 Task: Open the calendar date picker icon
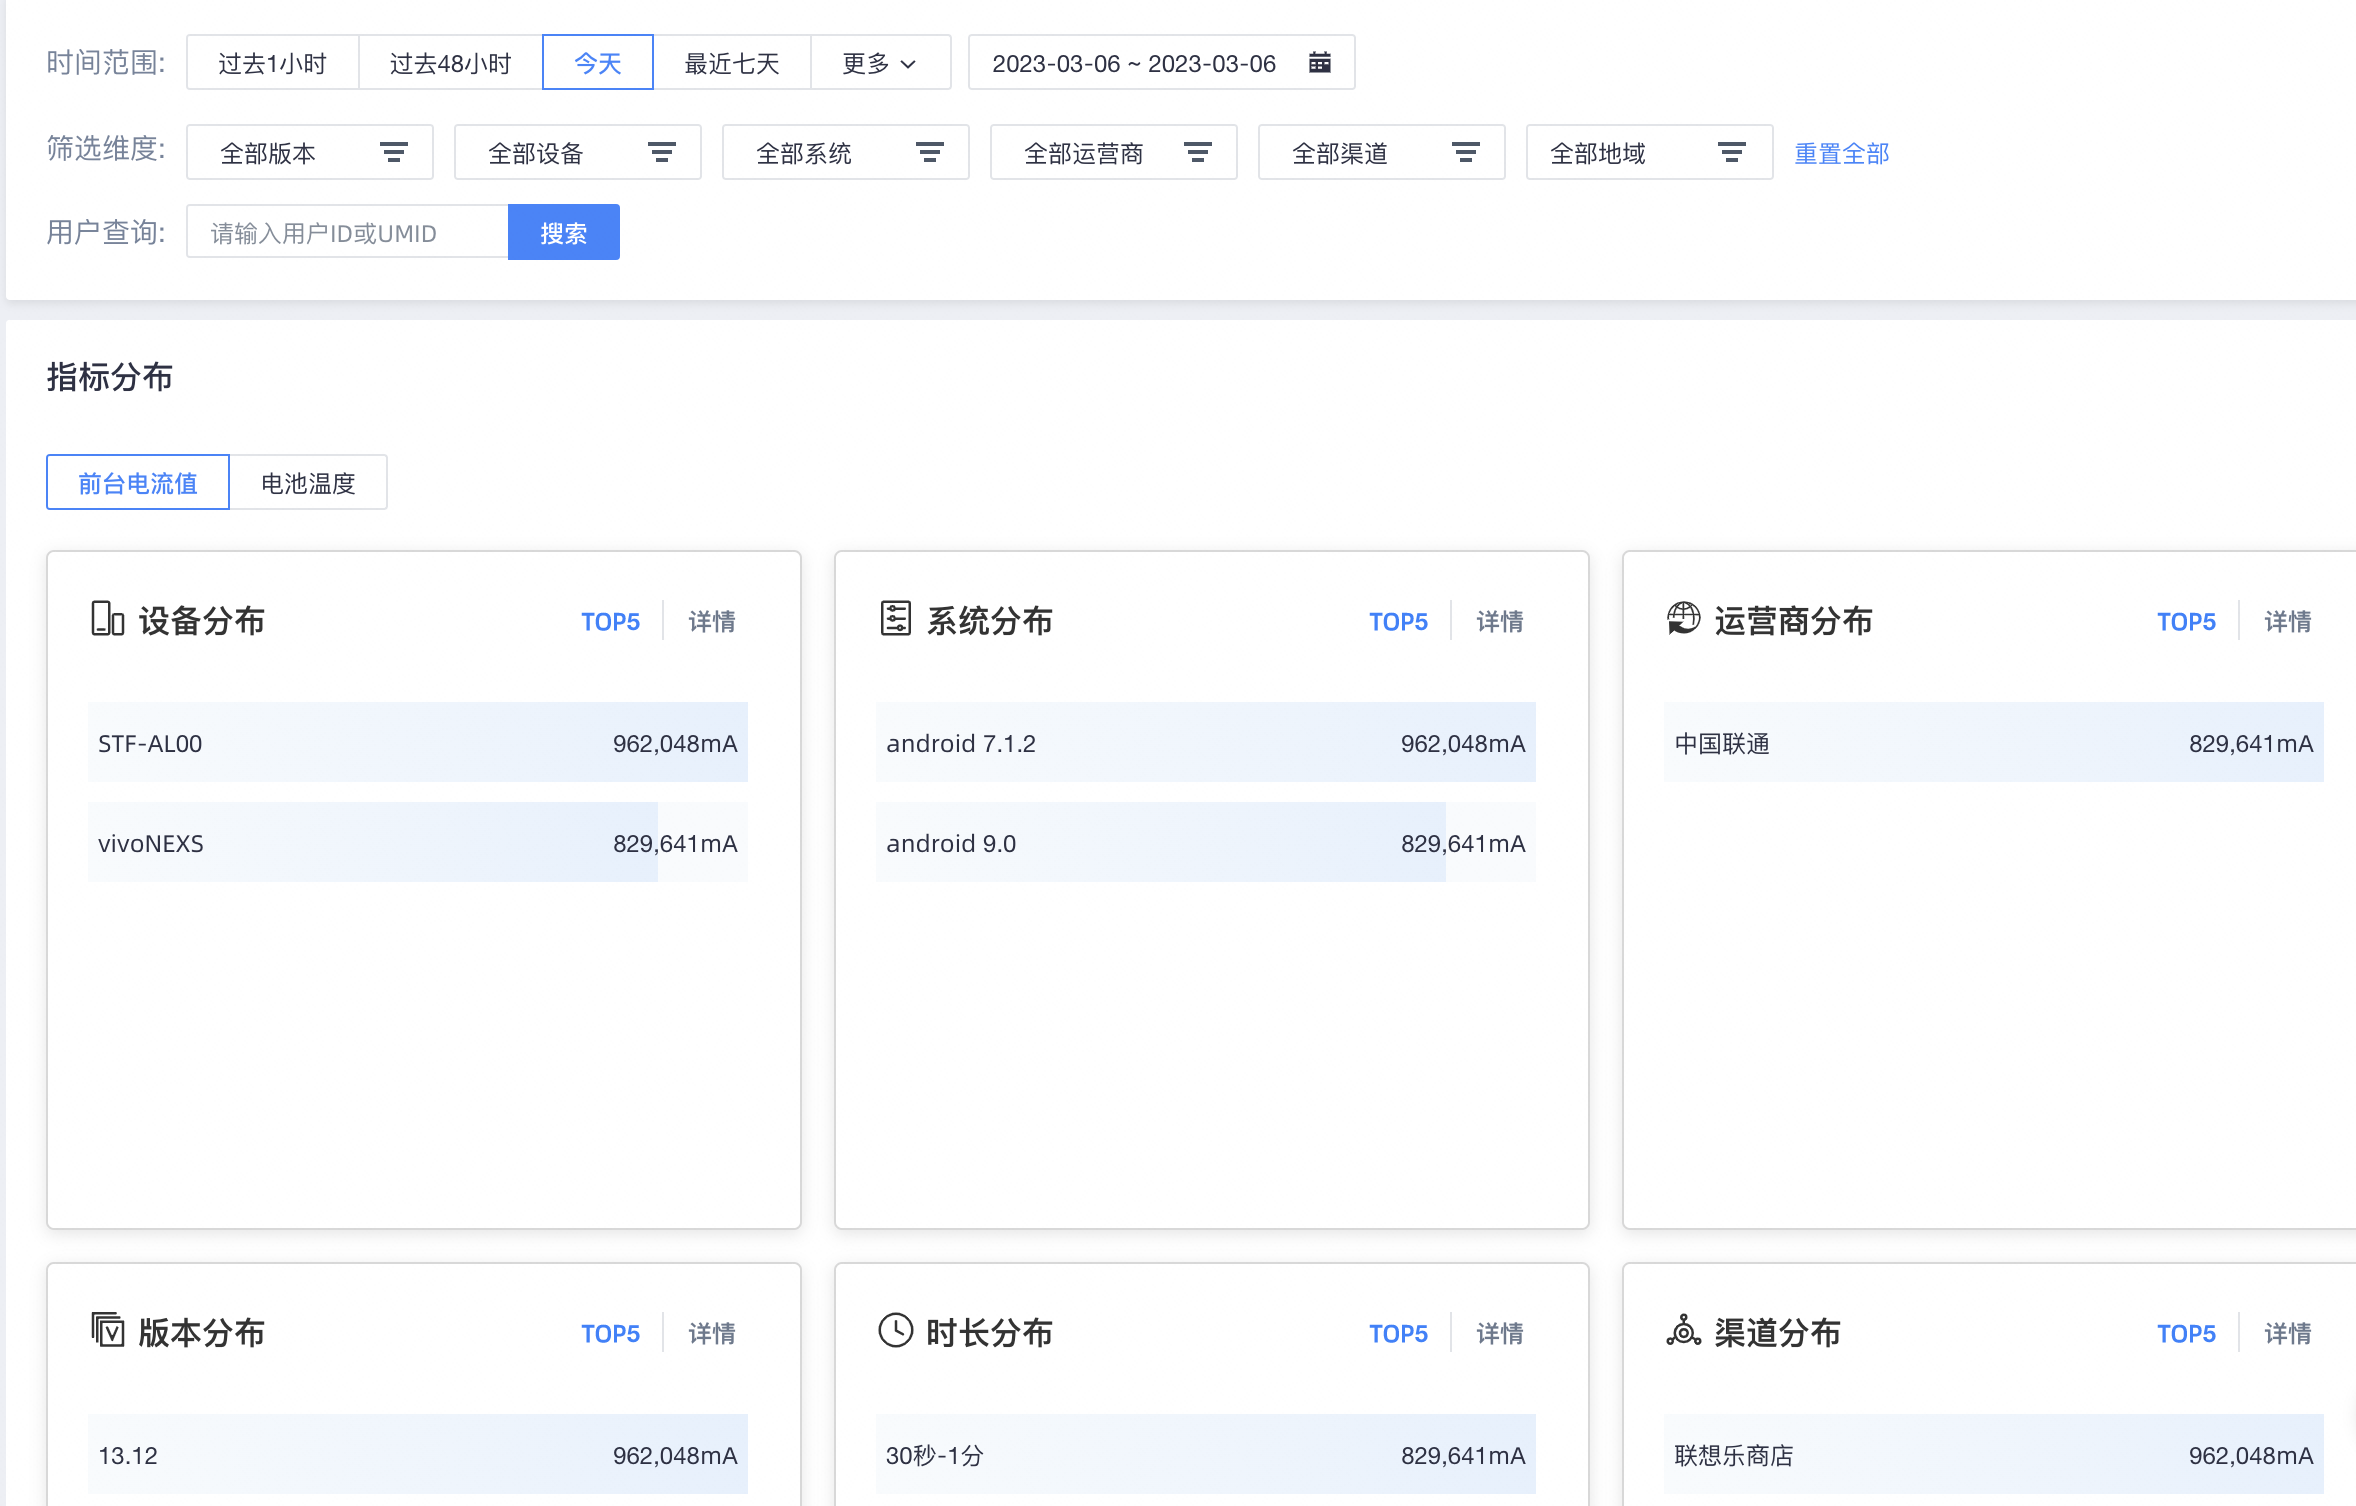tap(1319, 63)
